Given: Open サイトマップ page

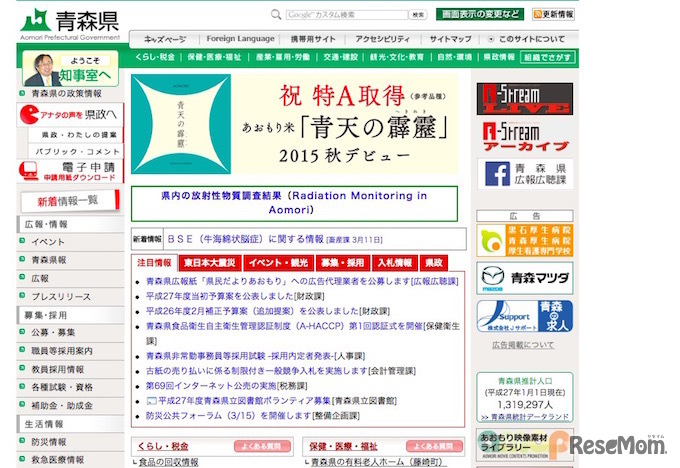Looking at the screenshot, I should [x=451, y=39].
